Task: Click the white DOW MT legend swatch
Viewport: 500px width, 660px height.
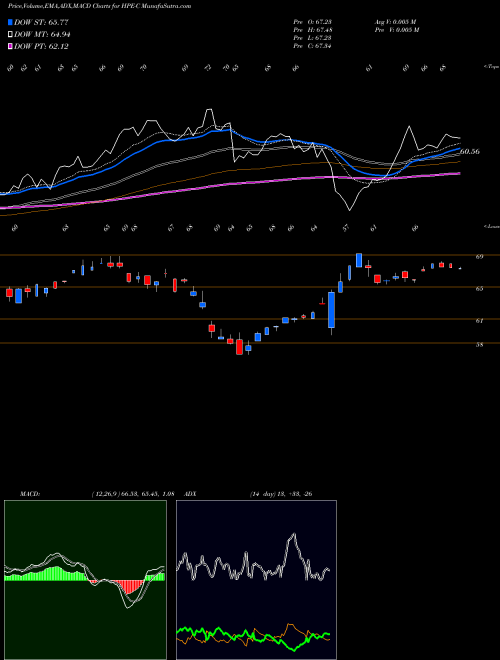Action: [10, 35]
